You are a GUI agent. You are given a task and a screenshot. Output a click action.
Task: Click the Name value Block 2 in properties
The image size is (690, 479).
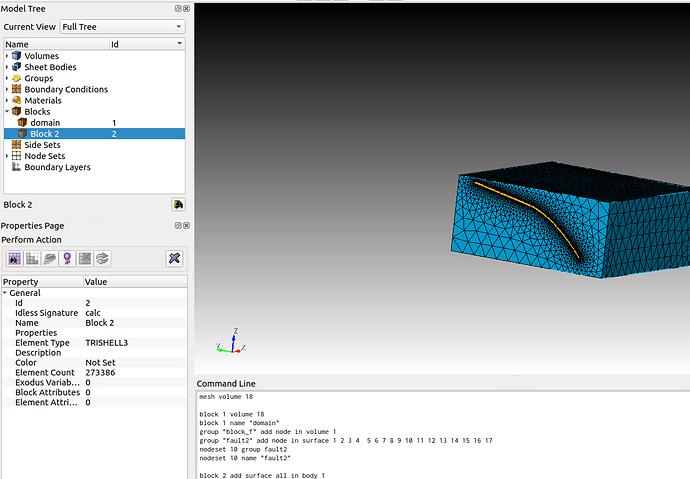click(99, 323)
